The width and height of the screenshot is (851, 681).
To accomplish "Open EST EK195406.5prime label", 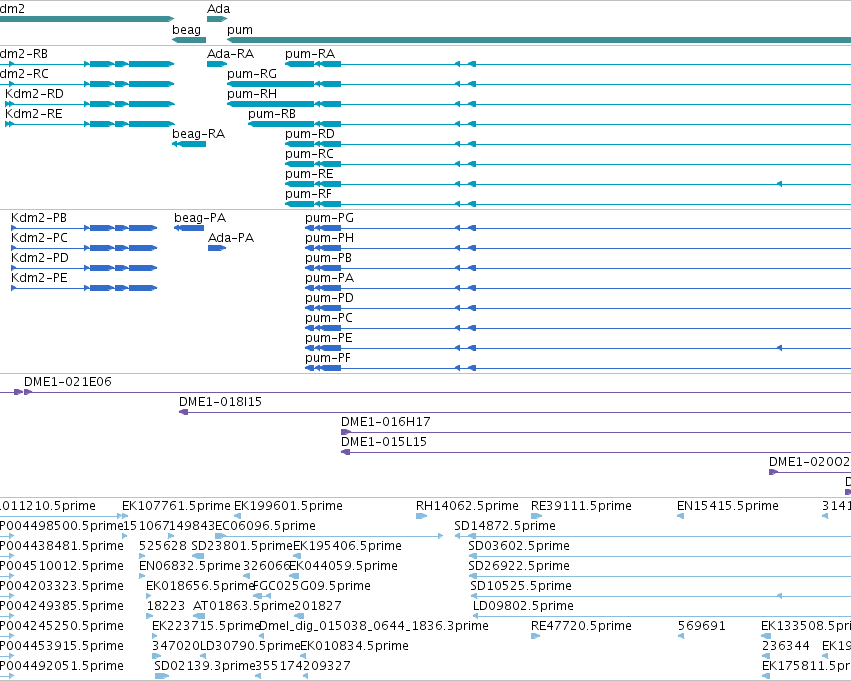I will tap(347, 546).
